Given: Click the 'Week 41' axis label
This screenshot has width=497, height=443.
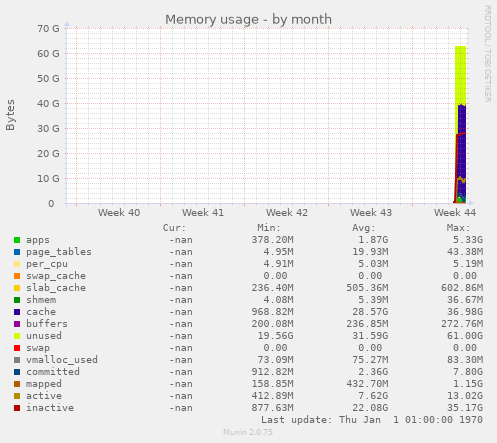Looking at the screenshot, I should 203,213.
